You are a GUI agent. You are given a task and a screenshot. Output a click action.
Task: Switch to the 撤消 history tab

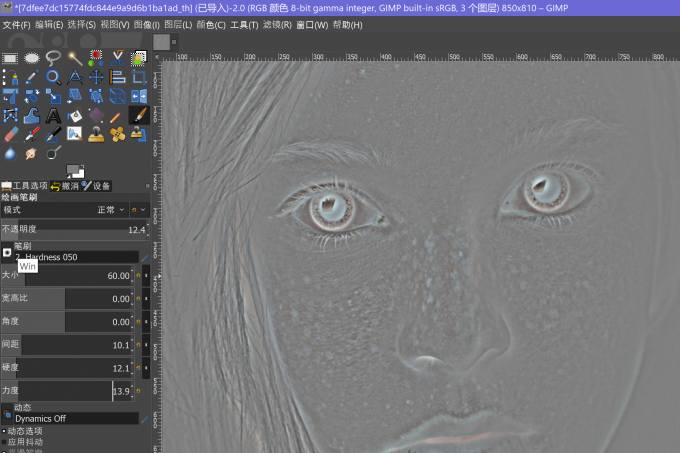[65, 186]
